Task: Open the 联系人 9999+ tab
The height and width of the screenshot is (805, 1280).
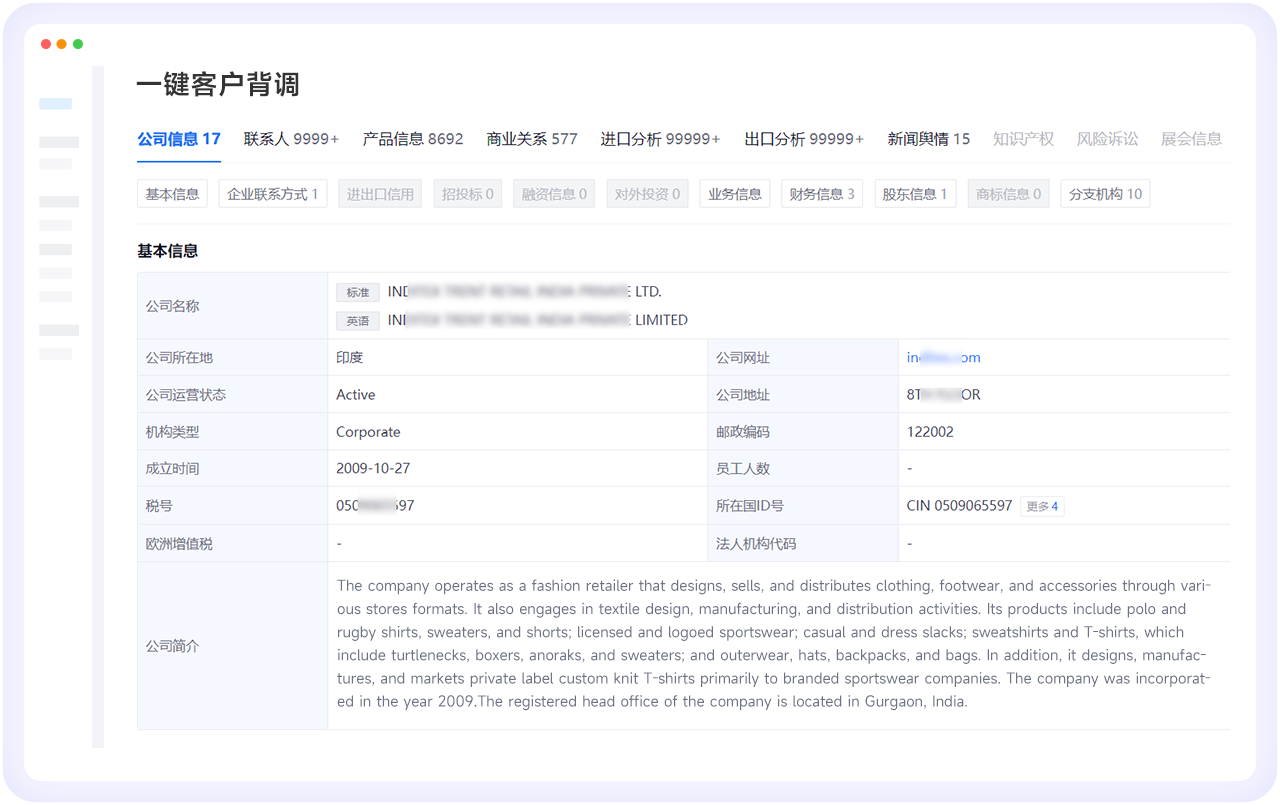Action: tap(291, 139)
